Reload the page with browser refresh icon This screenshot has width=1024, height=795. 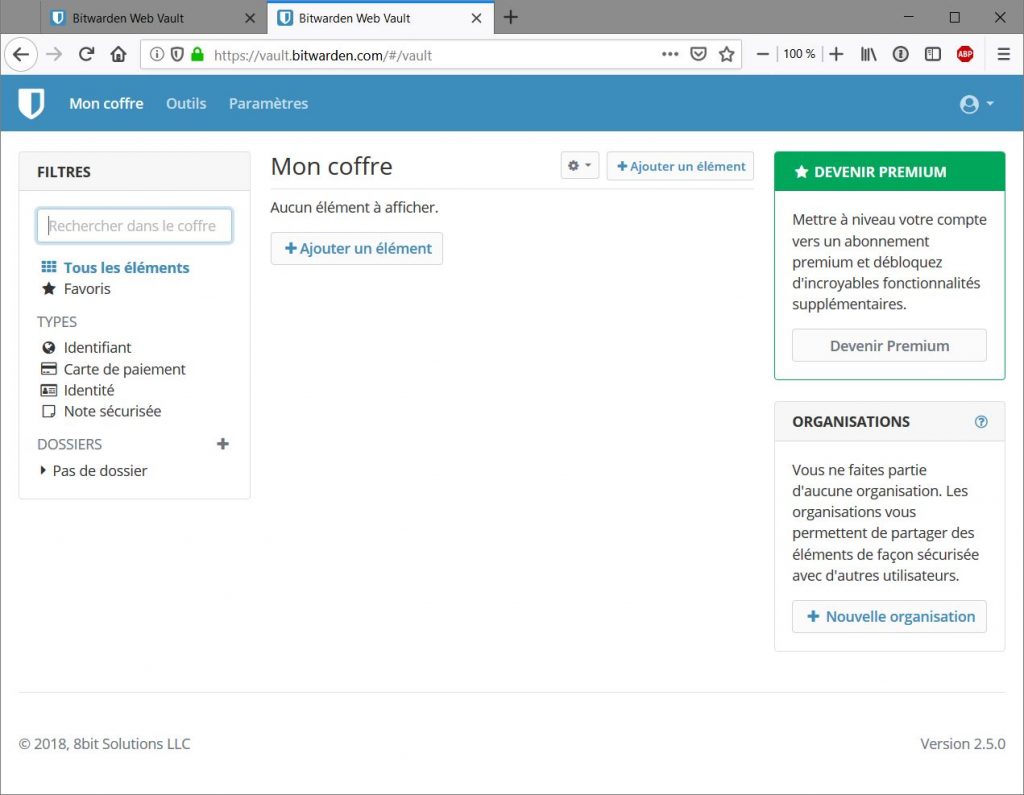click(86, 54)
